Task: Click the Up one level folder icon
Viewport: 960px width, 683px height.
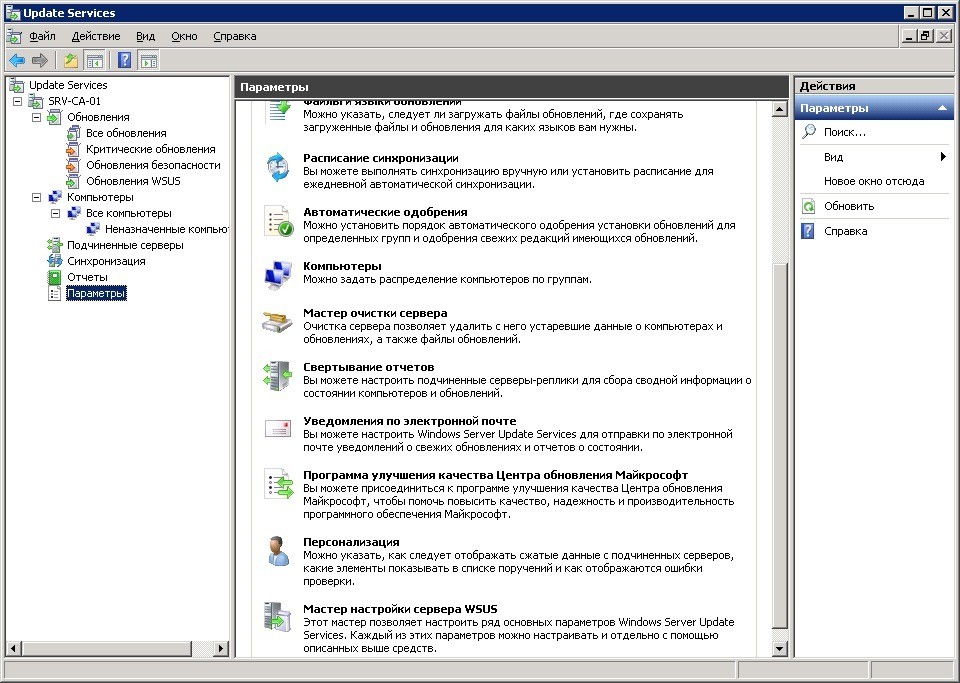Action: [x=71, y=60]
